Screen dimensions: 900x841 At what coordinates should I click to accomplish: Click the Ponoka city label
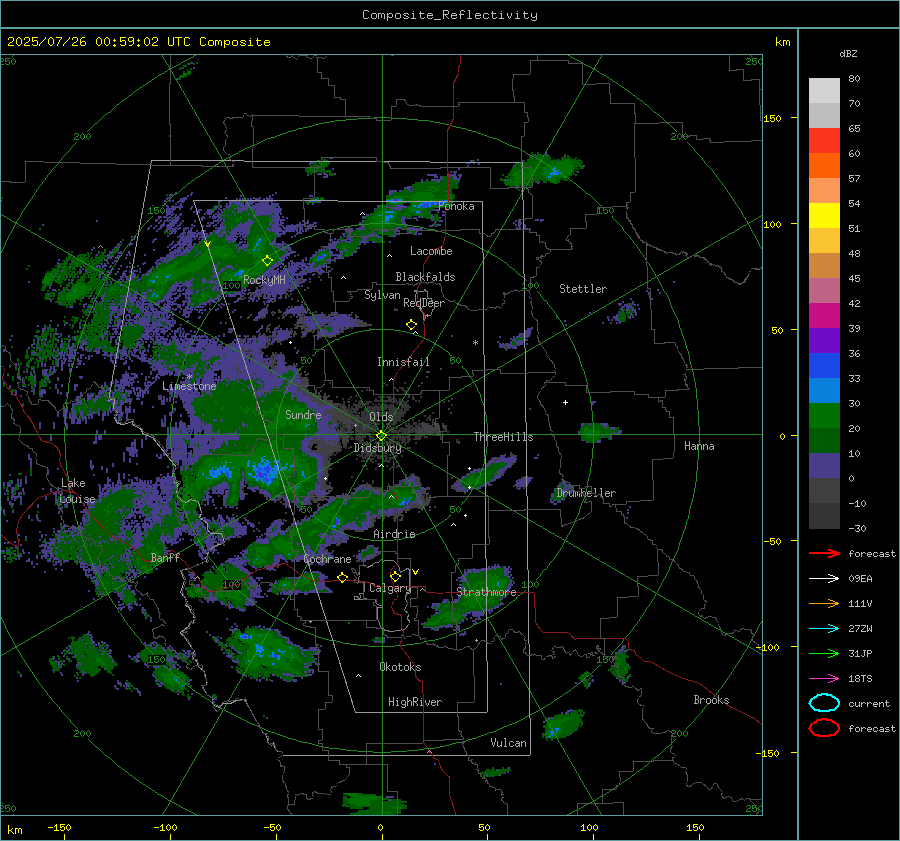(x=456, y=206)
